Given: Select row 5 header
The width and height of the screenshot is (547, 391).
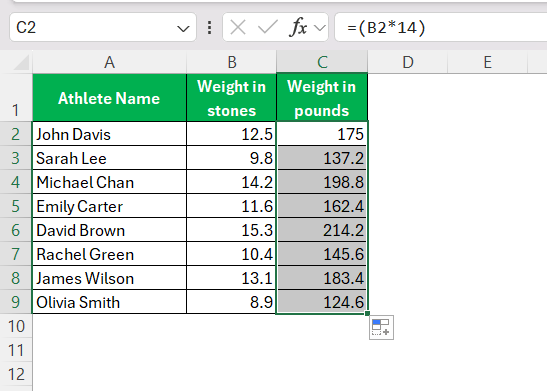Looking at the screenshot, I should 16,206.
